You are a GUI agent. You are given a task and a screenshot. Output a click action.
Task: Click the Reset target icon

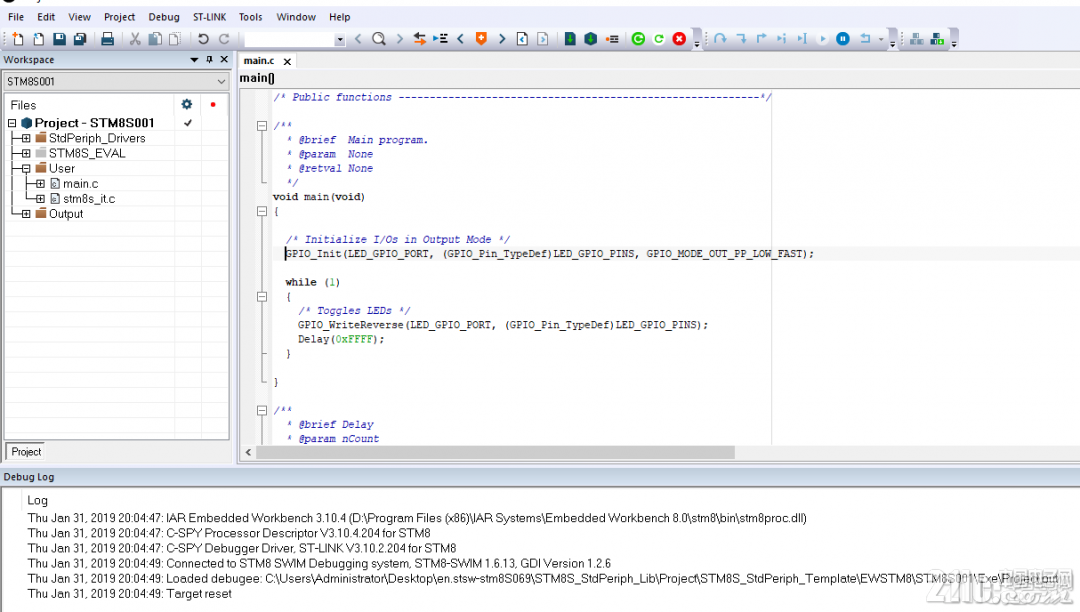tap(865, 39)
